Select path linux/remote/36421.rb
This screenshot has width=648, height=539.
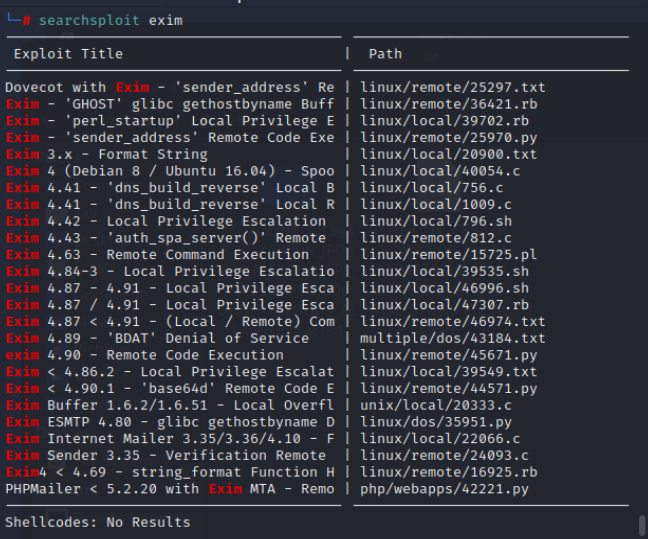click(x=448, y=104)
